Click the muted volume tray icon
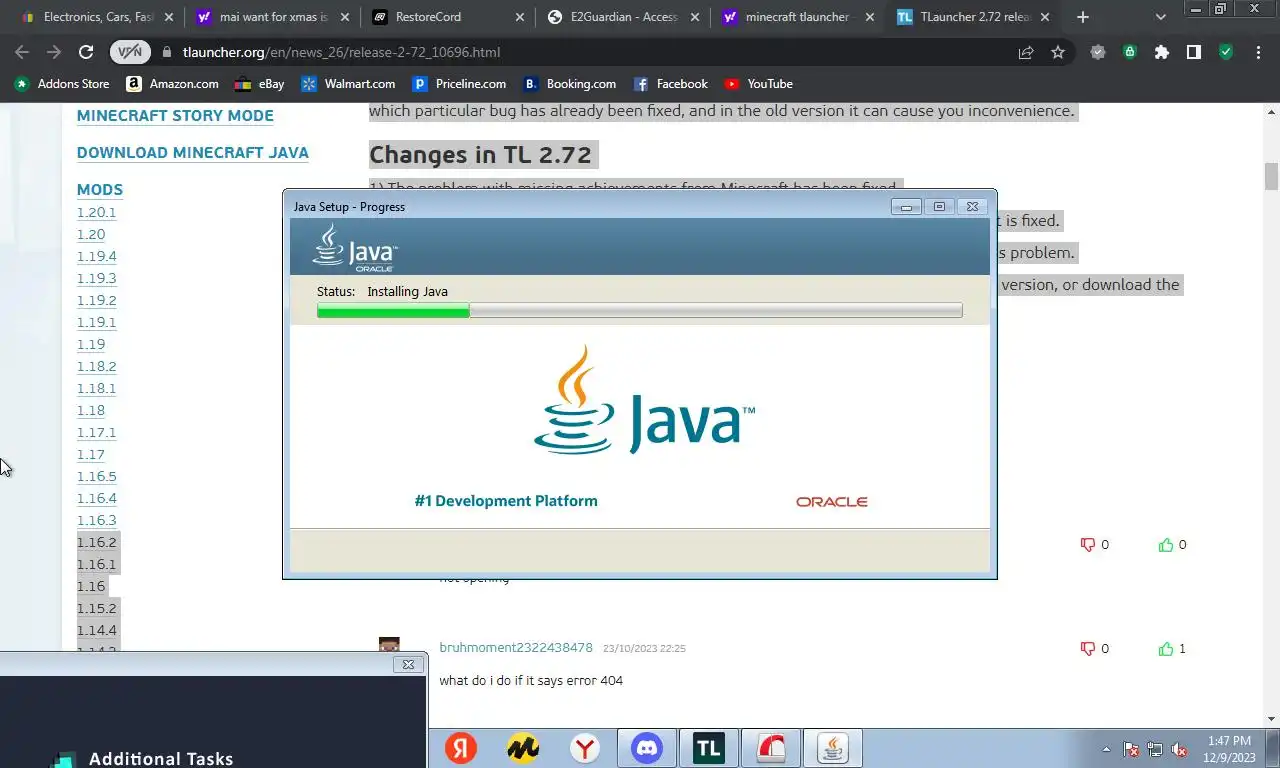1280x768 pixels. pyautogui.click(x=1179, y=749)
